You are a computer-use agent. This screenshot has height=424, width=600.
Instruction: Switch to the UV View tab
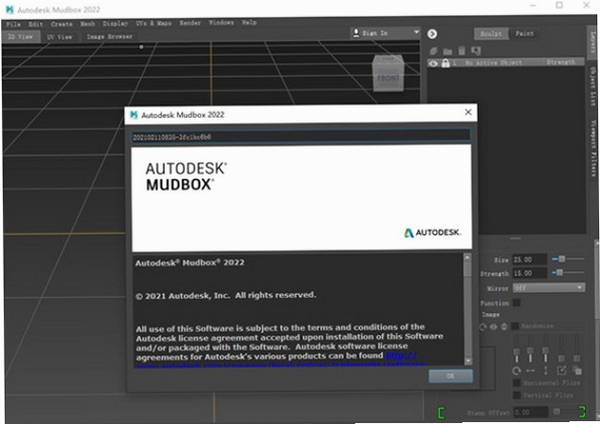(x=59, y=37)
